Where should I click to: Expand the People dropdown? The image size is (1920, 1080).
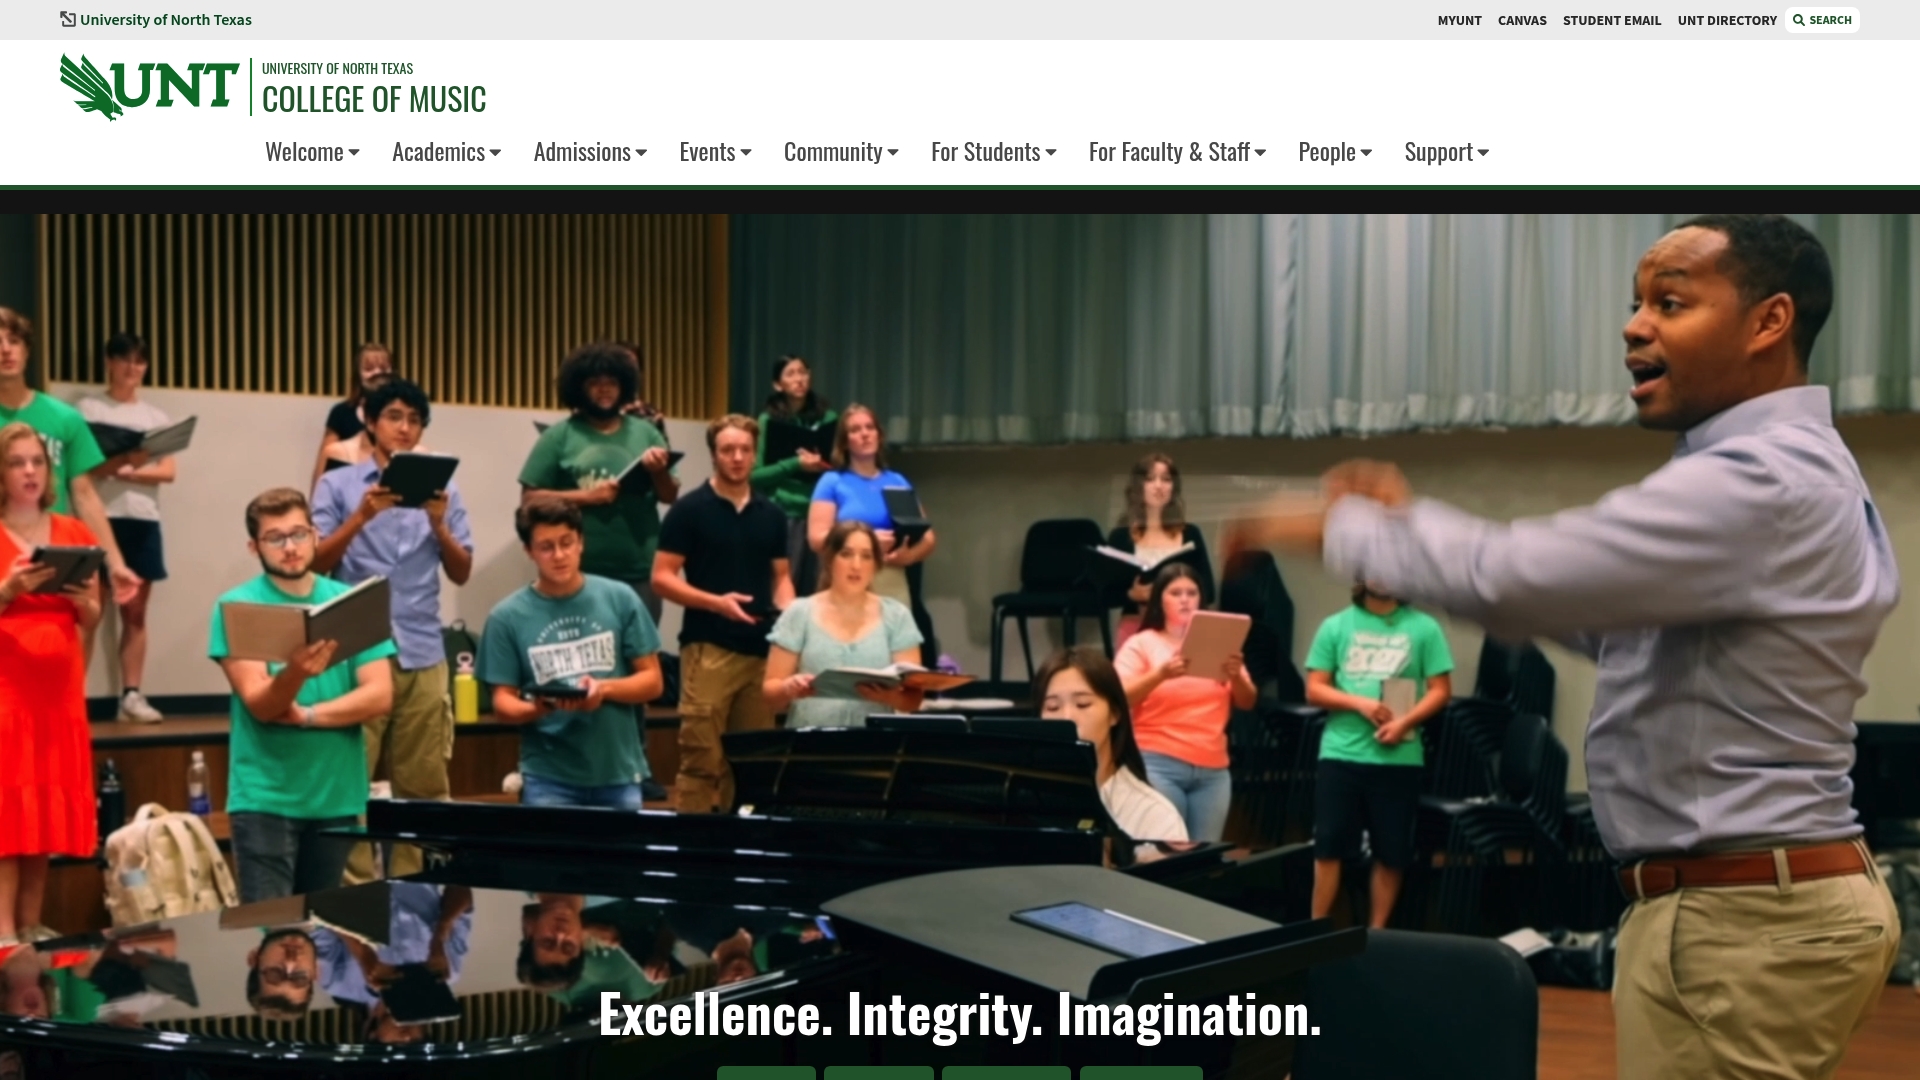pyautogui.click(x=1335, y=152)
